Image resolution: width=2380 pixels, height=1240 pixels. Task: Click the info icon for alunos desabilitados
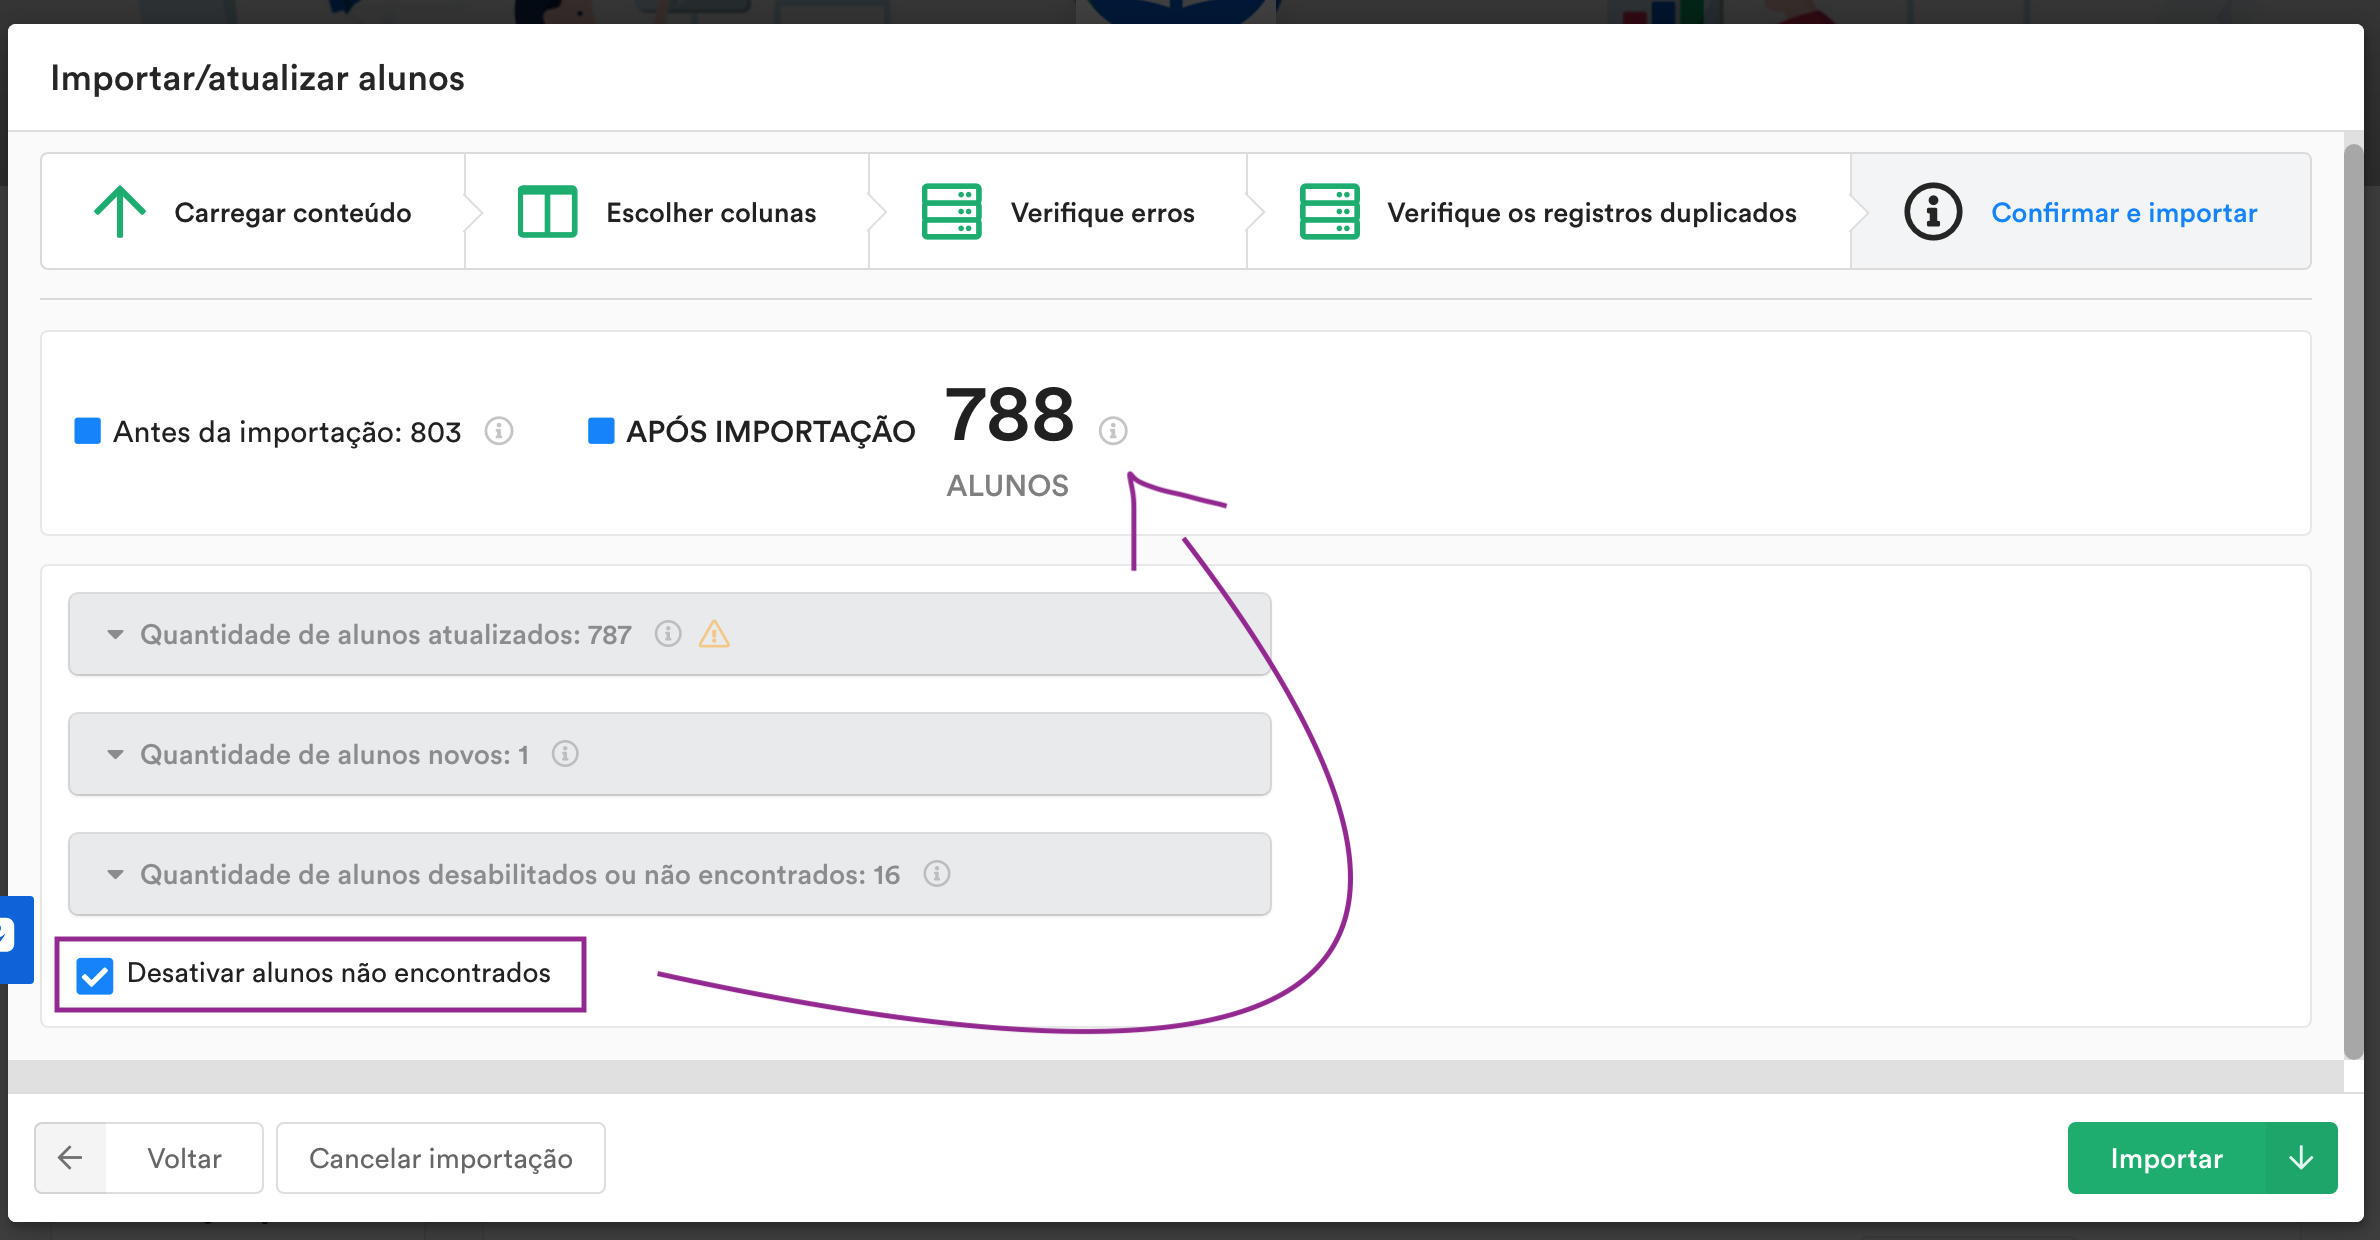point(936,873)
